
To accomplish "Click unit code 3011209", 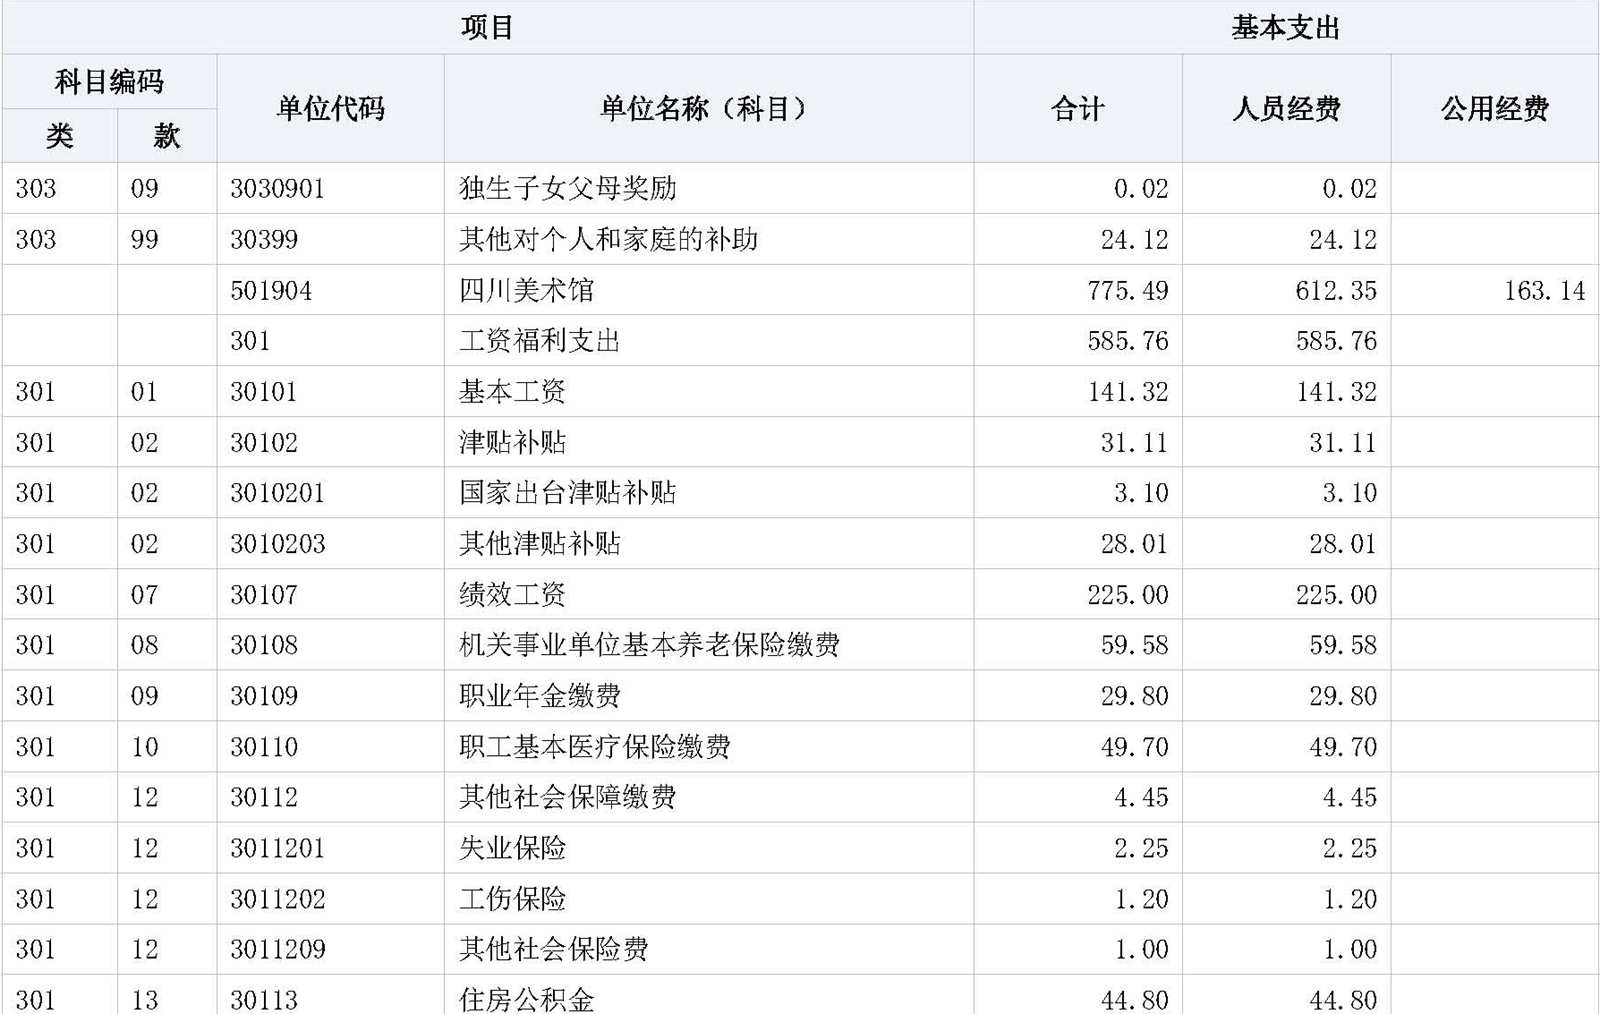I will tap(278, 949).
